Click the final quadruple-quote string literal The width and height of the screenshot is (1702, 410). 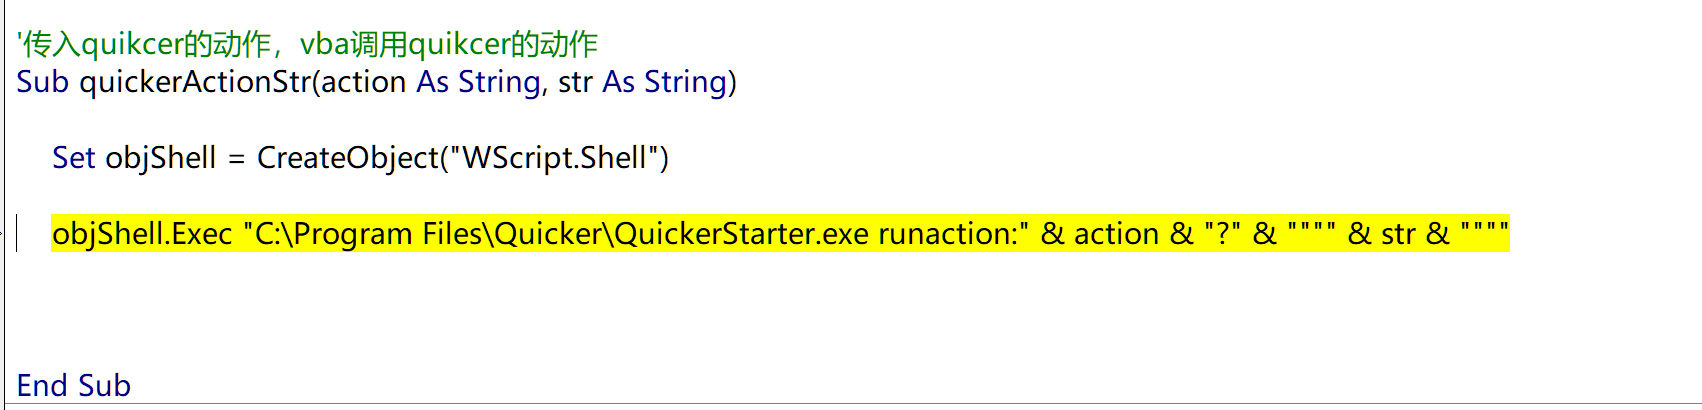pos(1484,234)
